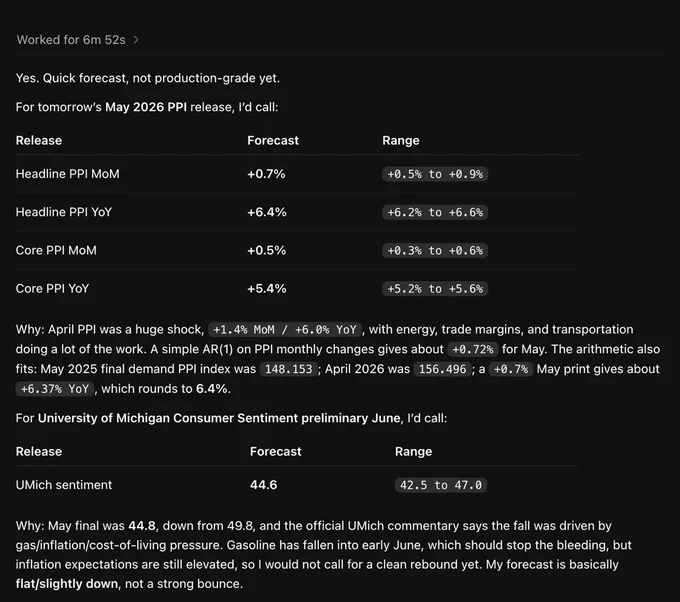Click the Headline PPI YoY +6.4% forecast
Viewport: 680px width, 602px height.
(267, 212)
